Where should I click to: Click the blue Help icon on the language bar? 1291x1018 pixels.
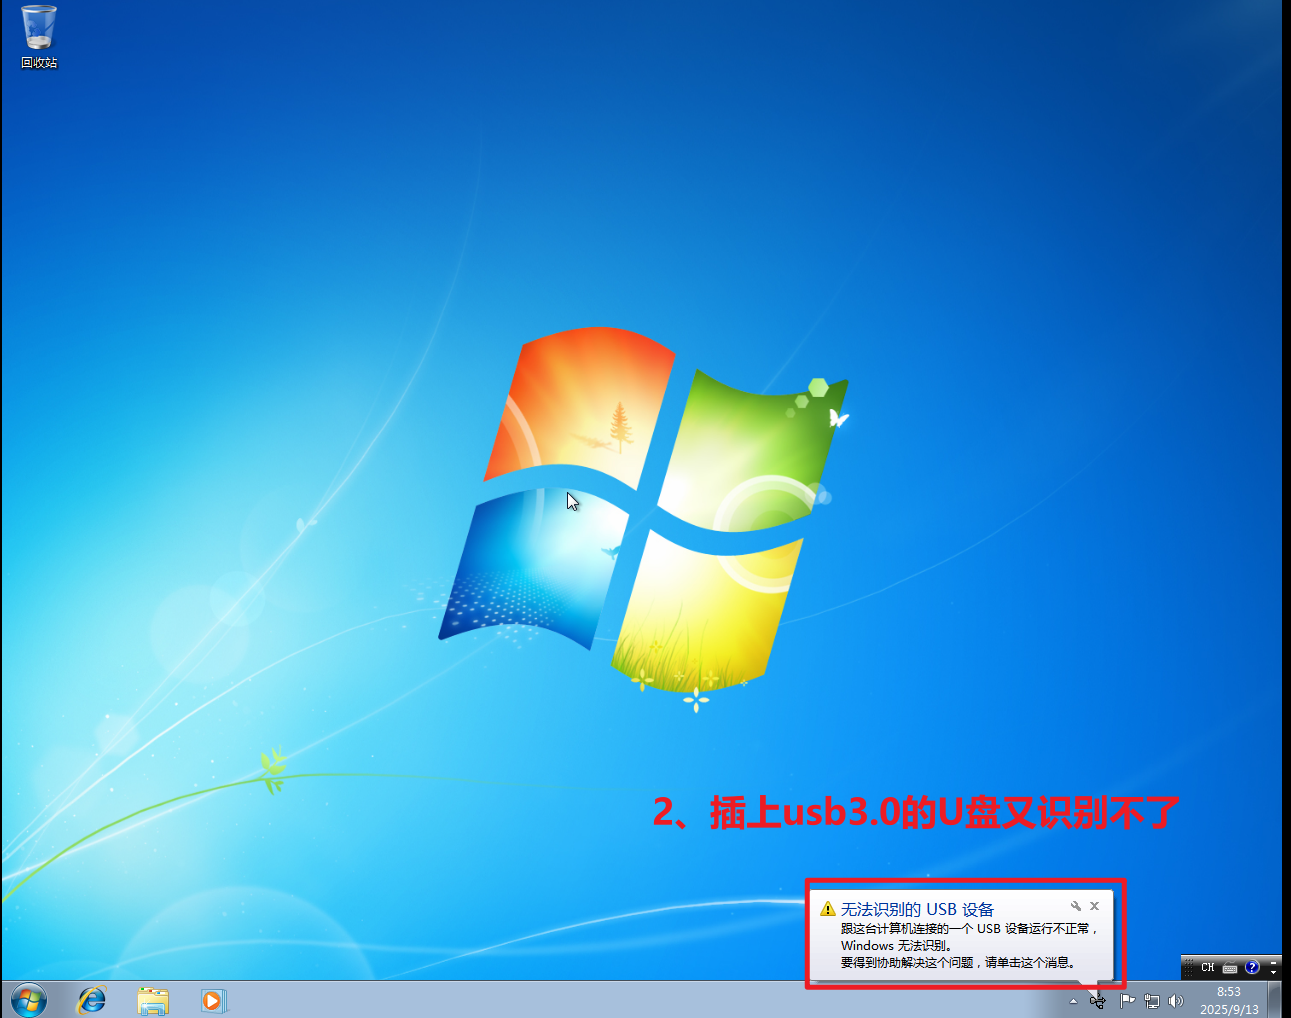1251,968
